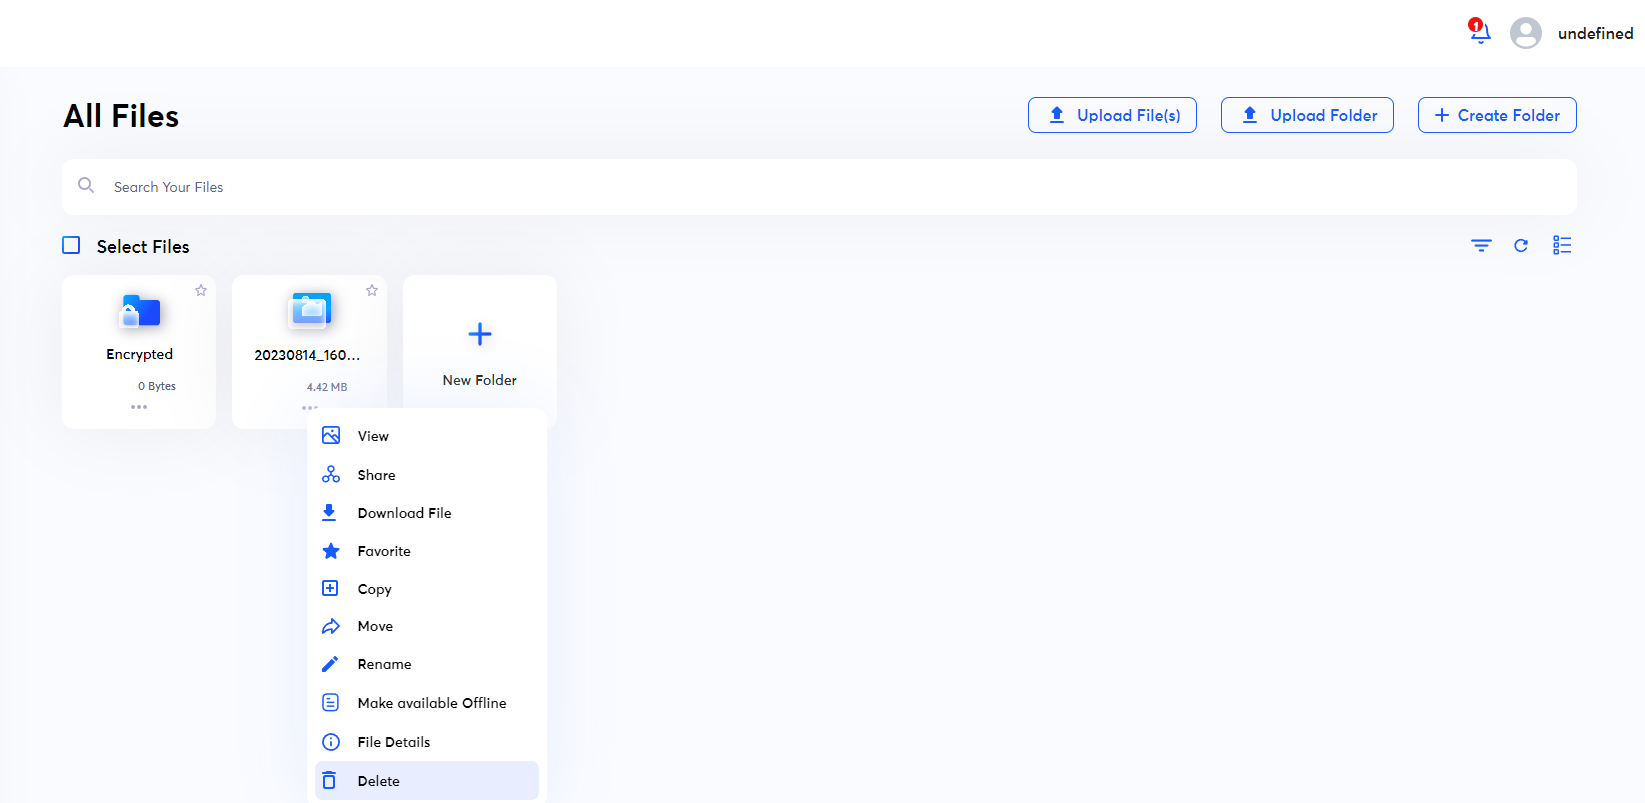Viewport: 1645px width, 803px height.
Task: Select Rename in the context menu
Action: pos(384,664)
